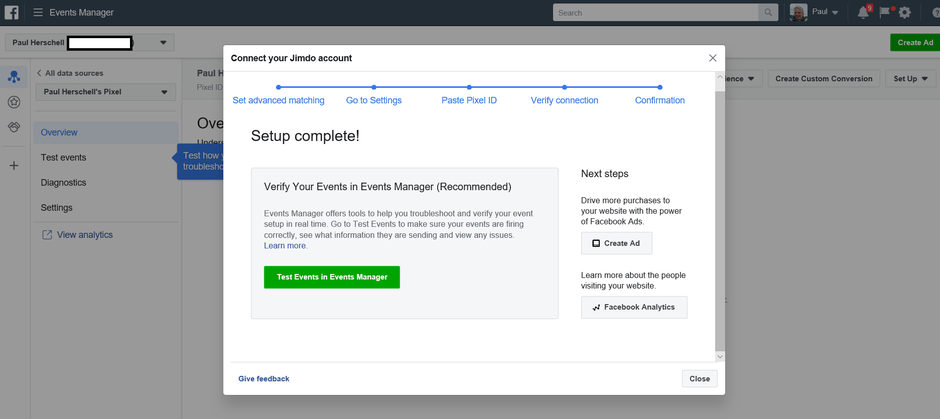The width and height of the screenshot is (940, 419).
Task: Click Create Ad under Next steps
Action: (x=616, y=243)
